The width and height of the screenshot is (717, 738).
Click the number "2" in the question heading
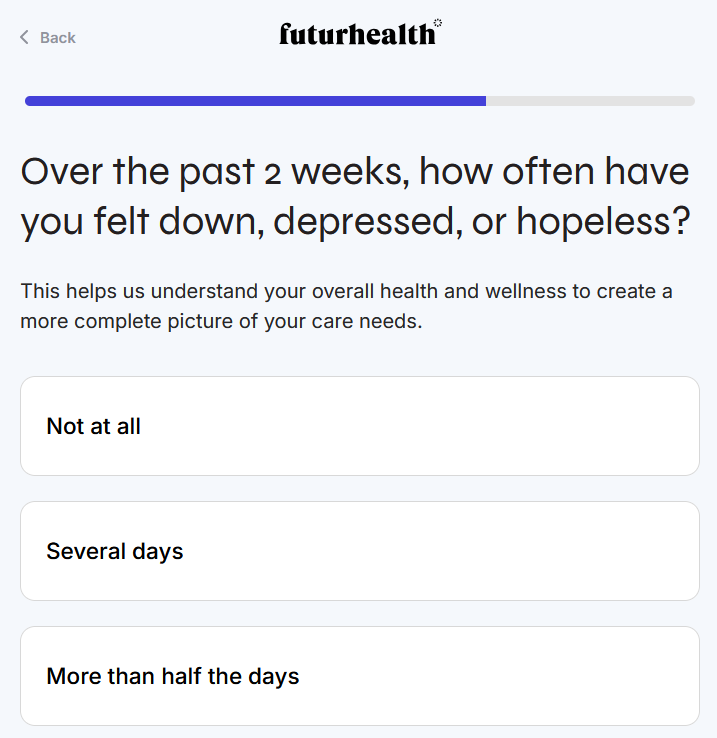click(x=272, y=174)
